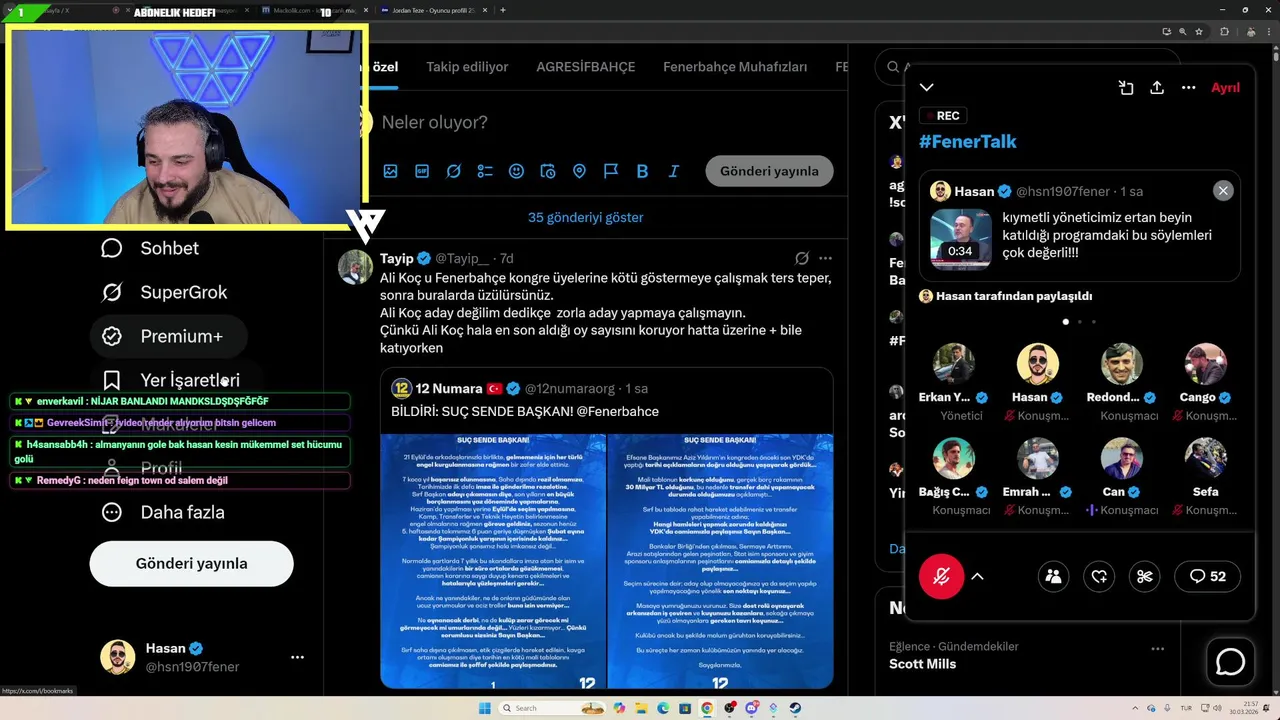1280x720 pixels.
Task: Toggle bold text formatting
Action: tap(642, 171)
